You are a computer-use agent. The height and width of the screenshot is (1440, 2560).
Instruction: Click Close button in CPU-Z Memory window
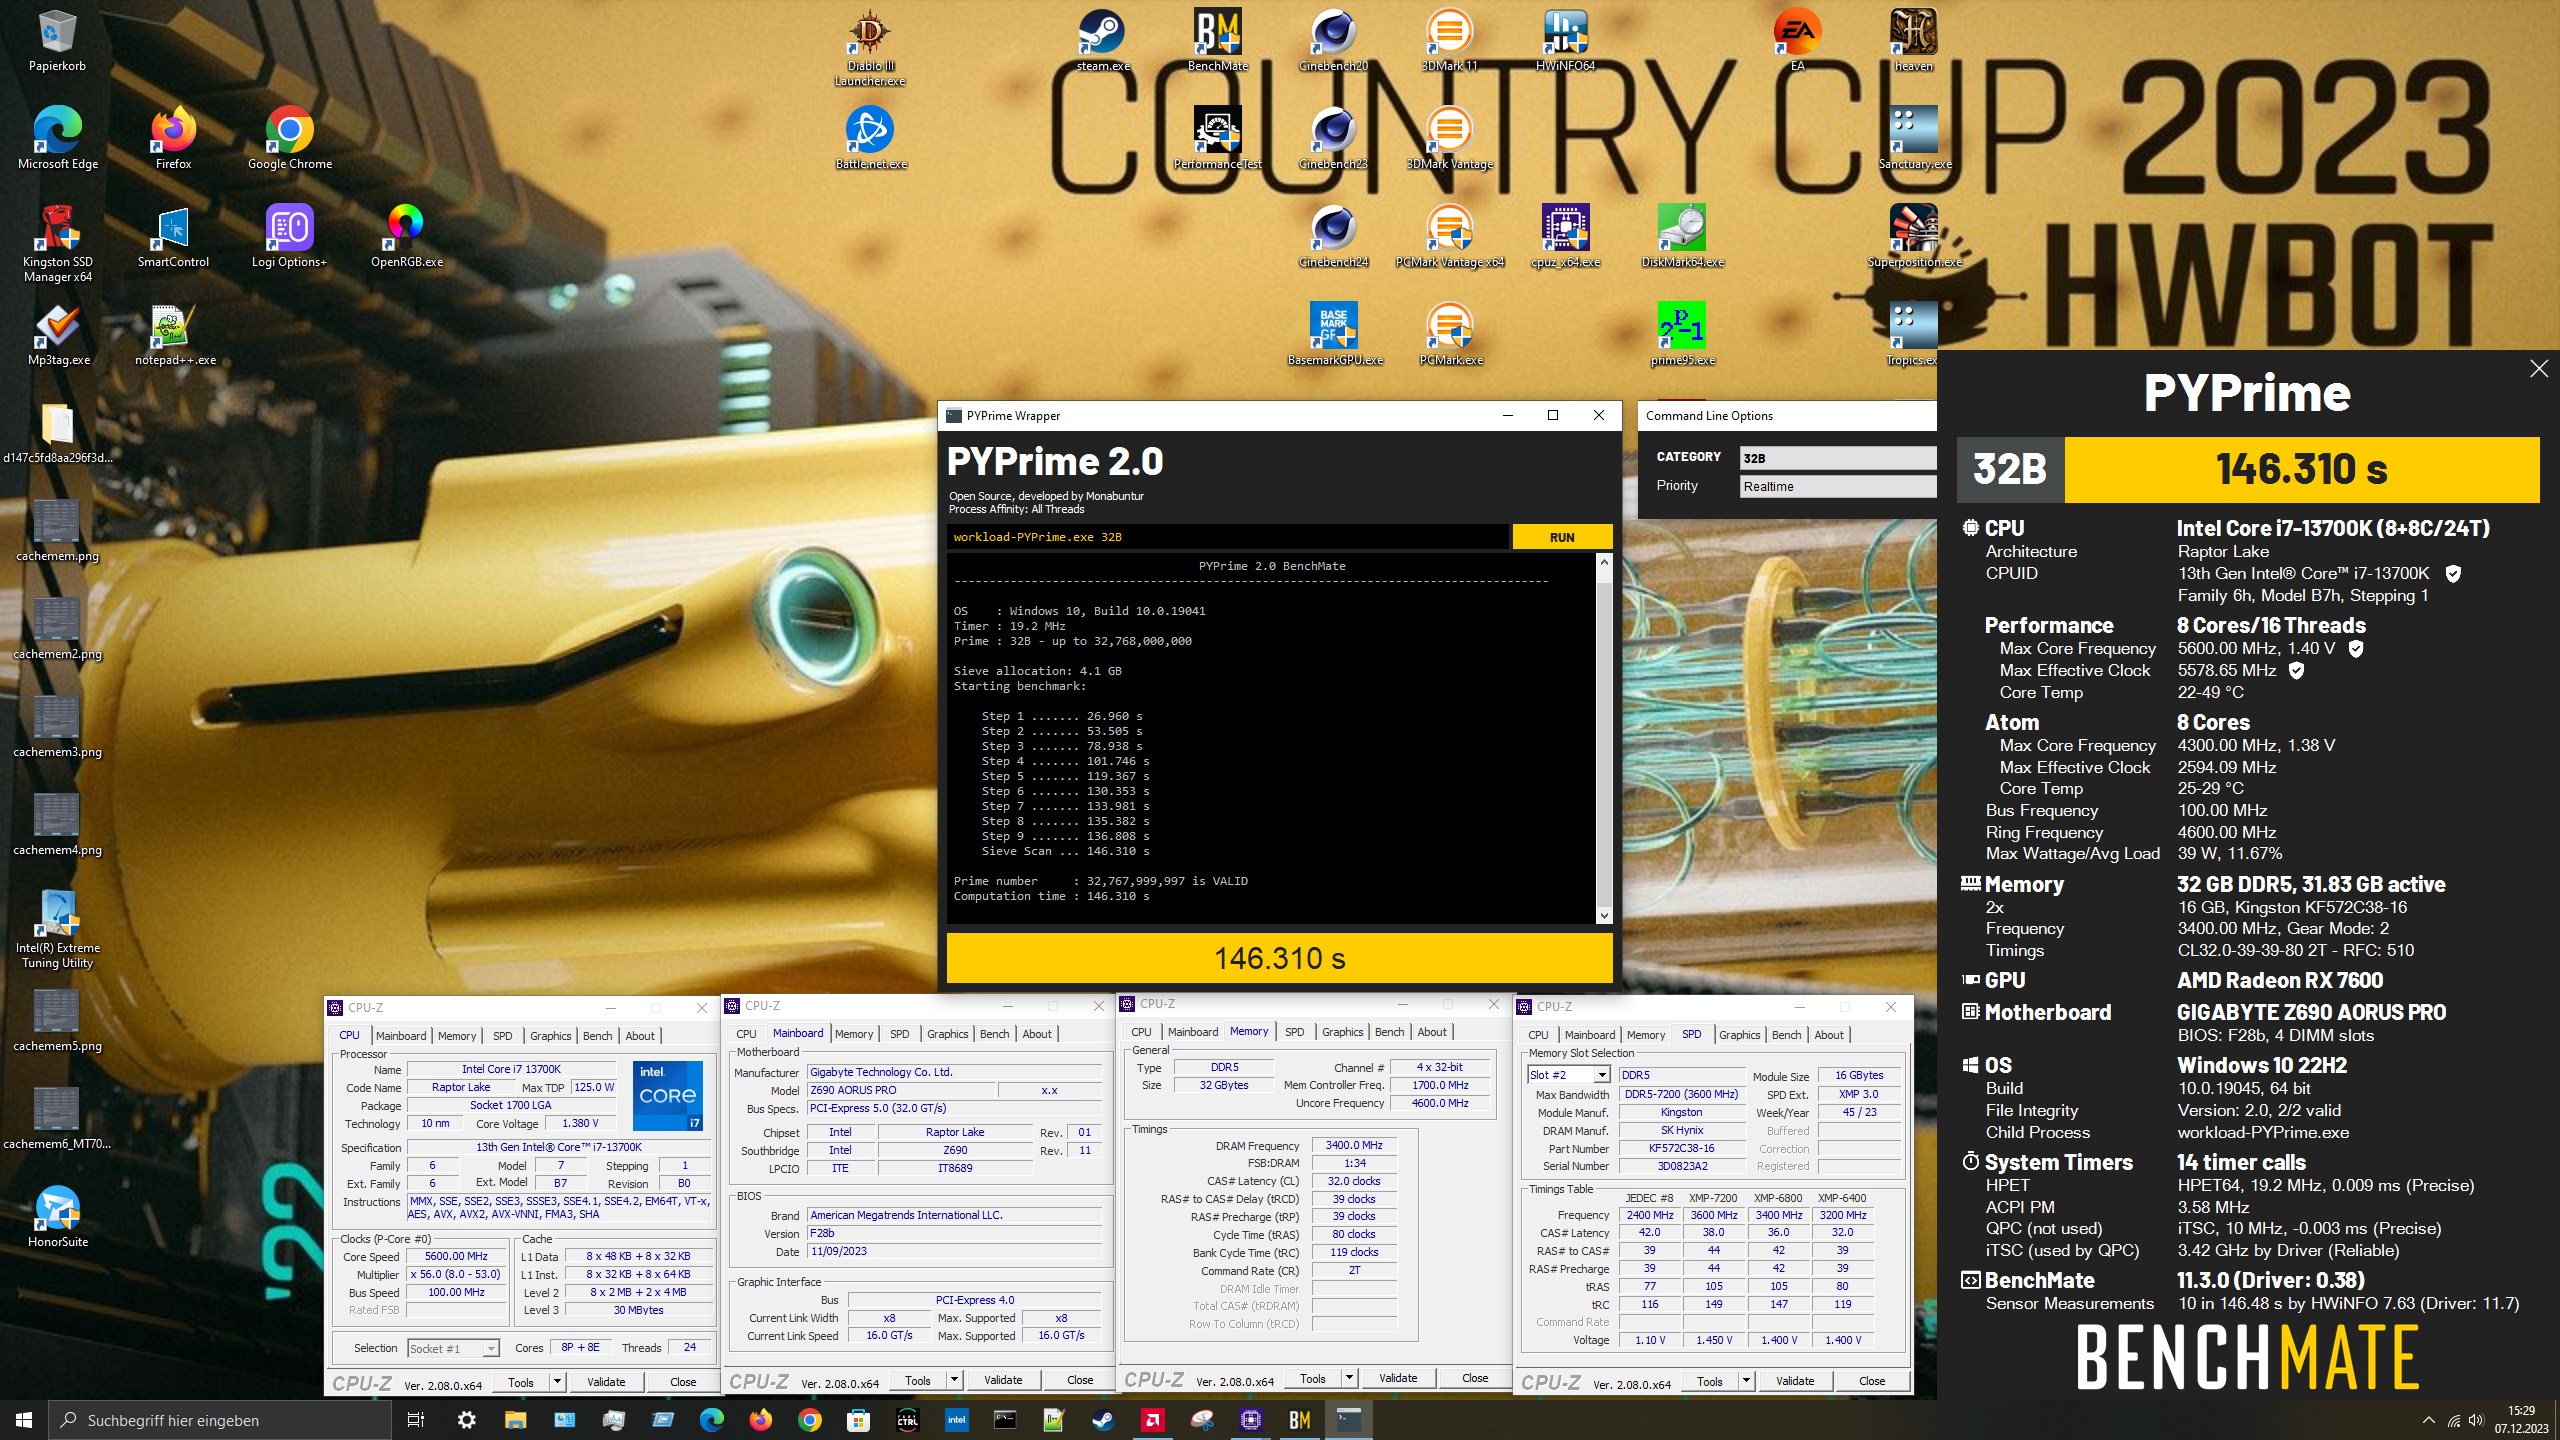pyautogui.click(x=1475, y=1378)
